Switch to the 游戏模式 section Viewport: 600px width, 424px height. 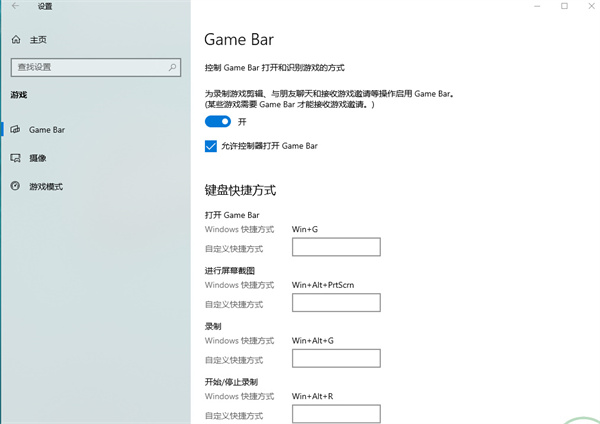pos(46,186)
